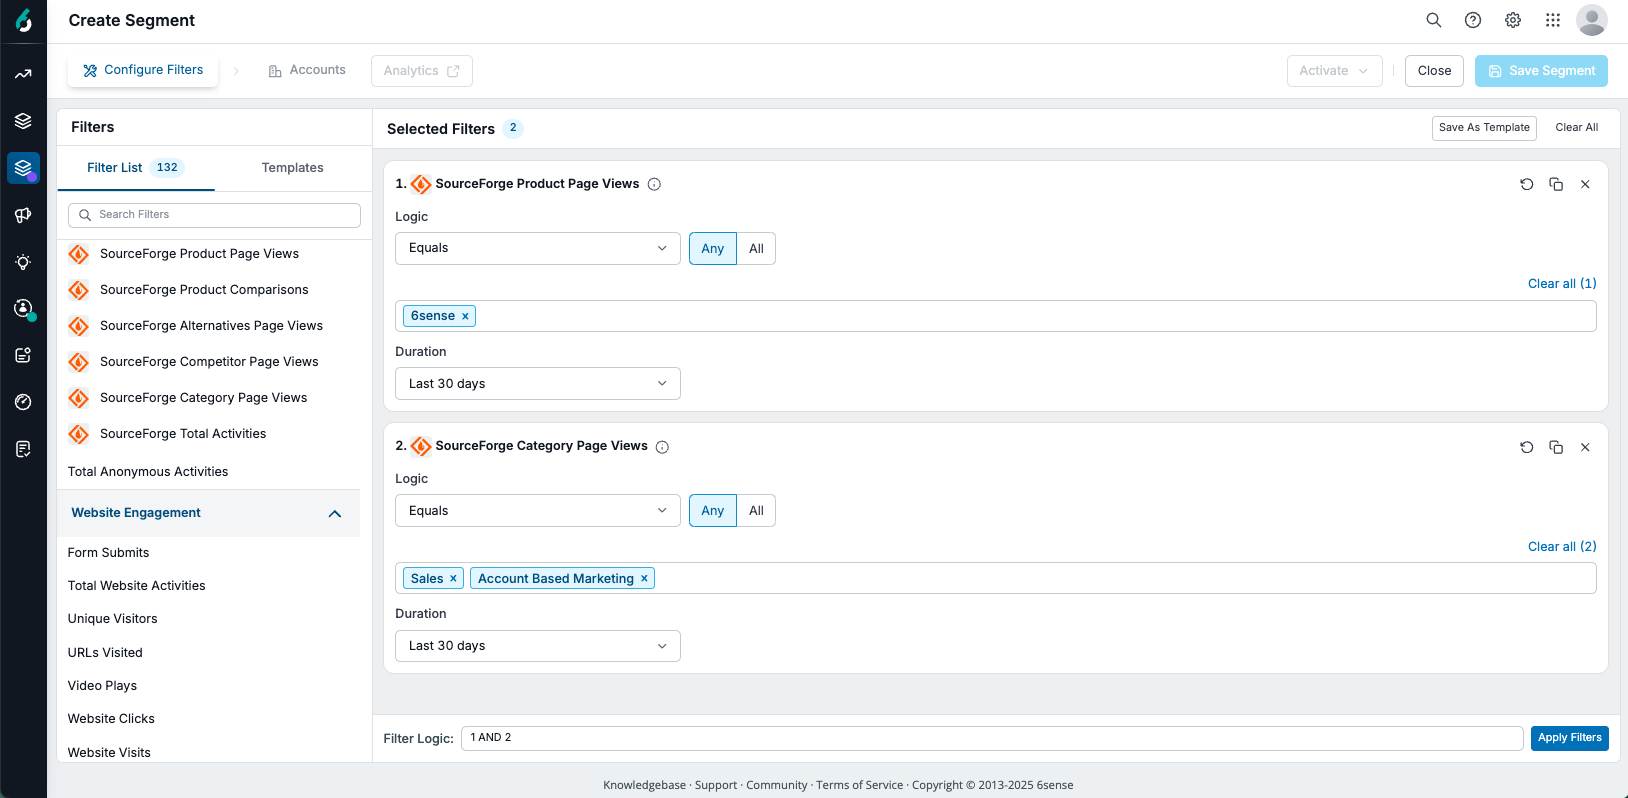Open the apps grid icon
The width and height of the screenshot is (1628, 798).
tap(1552, 20)
